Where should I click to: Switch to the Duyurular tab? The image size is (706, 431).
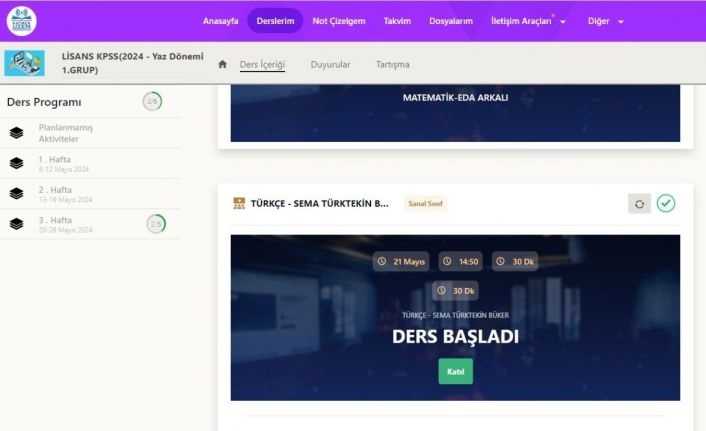(330, 64)
